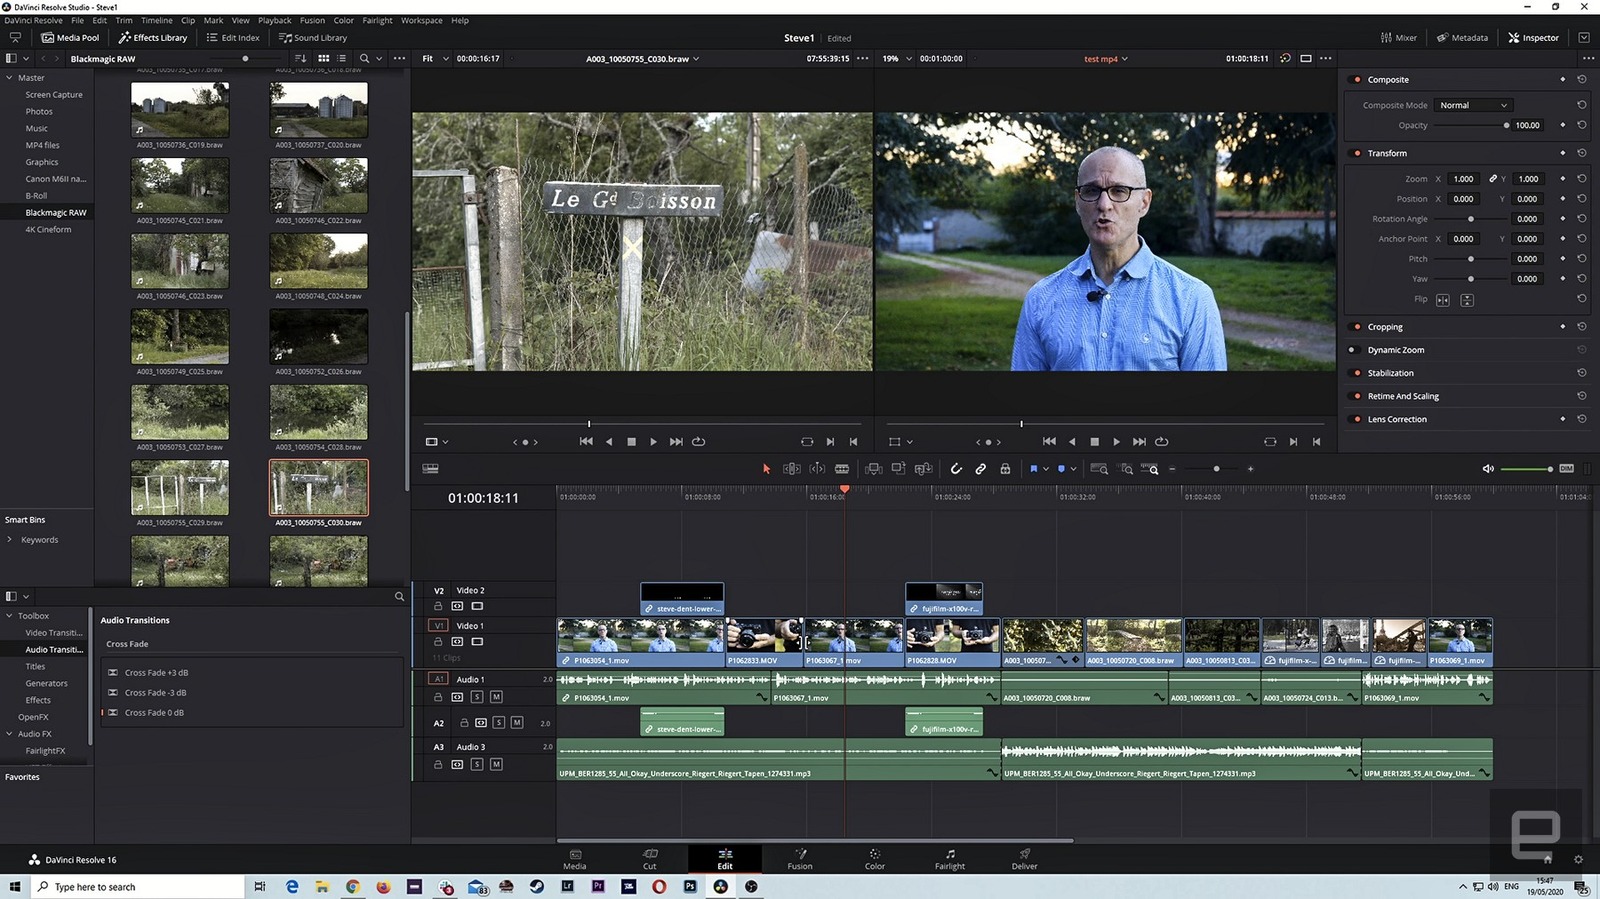Viewport: 1600px width, 899px height.
Task: Solo the Audio 3 track
Action: click(477, 765)
